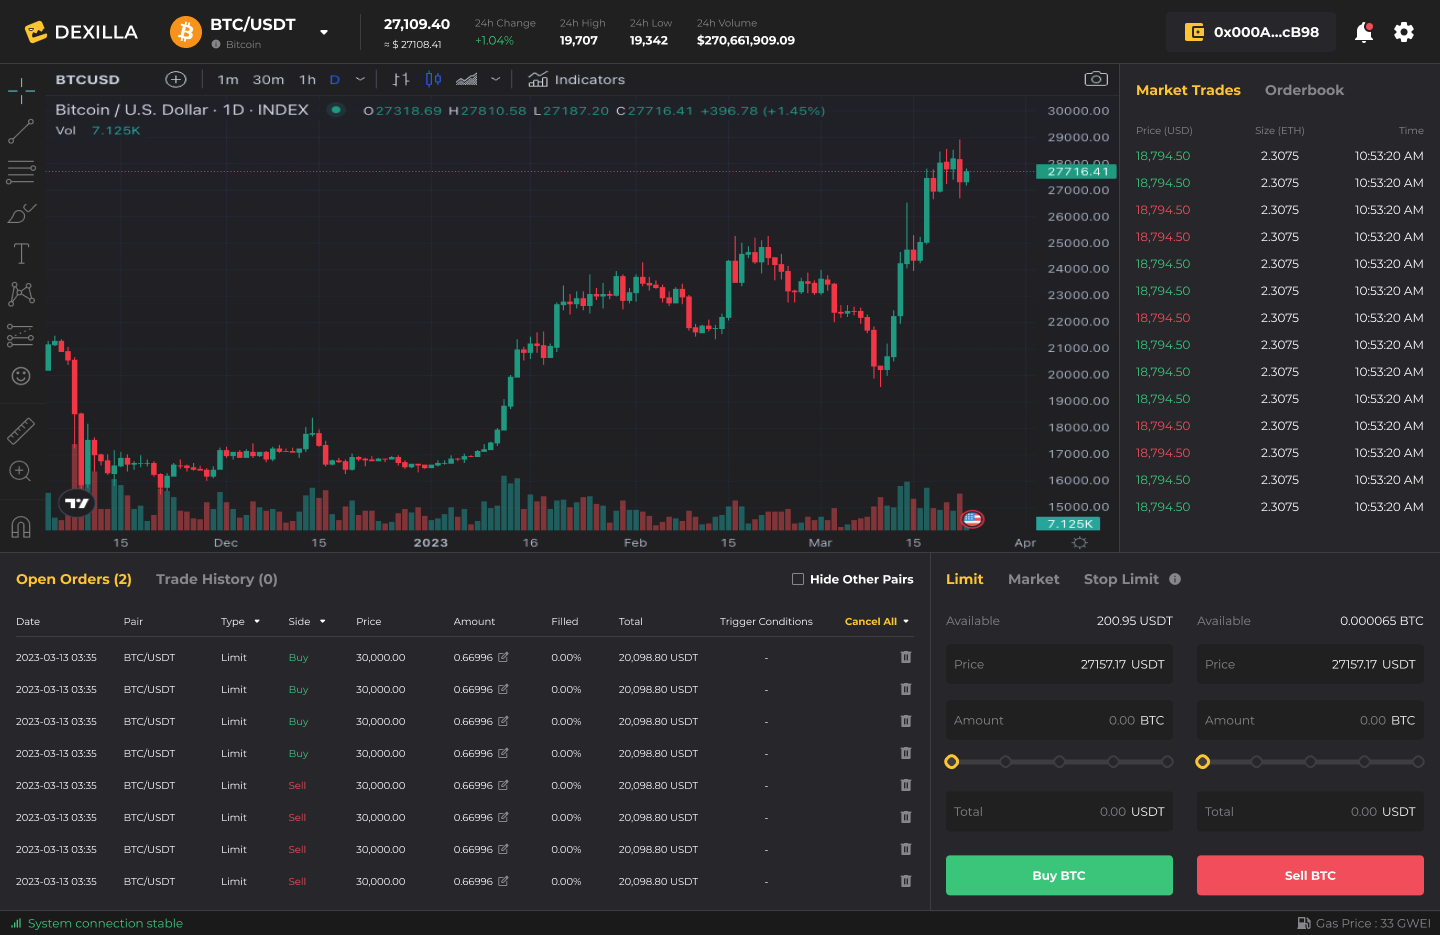Open chart axis settings gear
This screenshot has height=935, width=1440.
[x=1079, y=542]
